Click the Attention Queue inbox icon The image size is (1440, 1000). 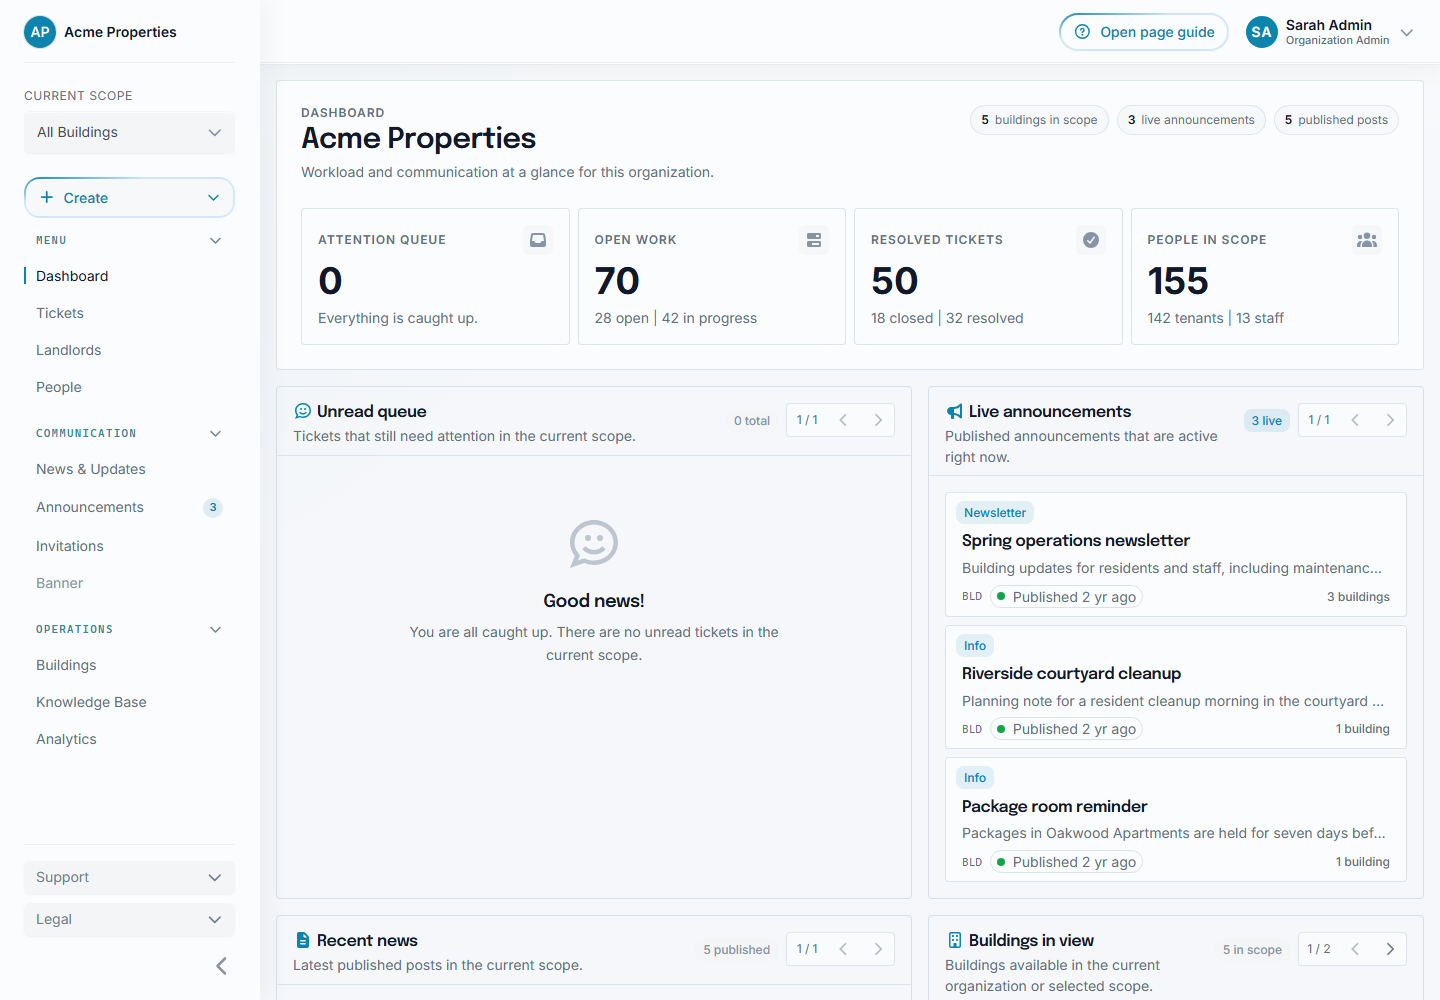pos(538,240)
